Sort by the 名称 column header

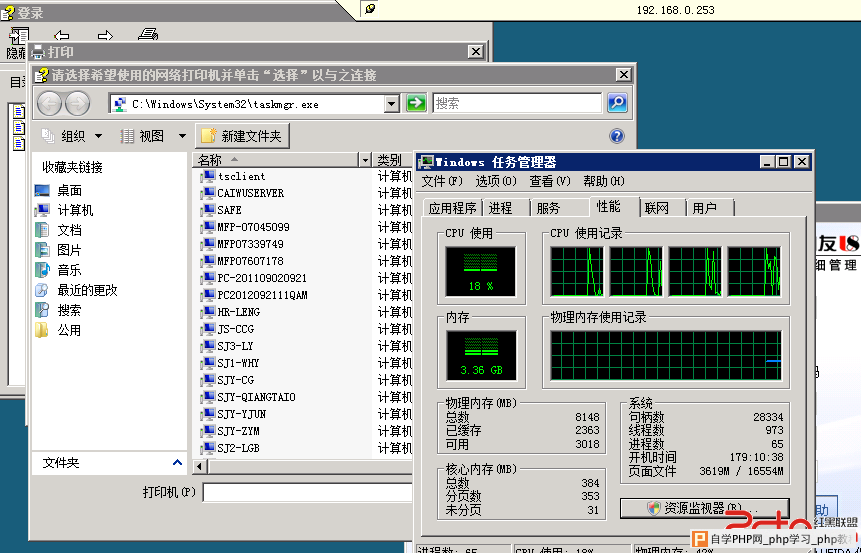pyautogui.click(x=276, y=160)
